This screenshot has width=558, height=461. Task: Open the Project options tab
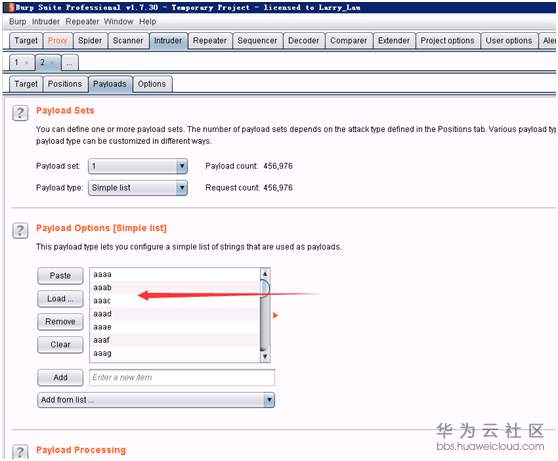pyautogui.click(x=447, y=41)
